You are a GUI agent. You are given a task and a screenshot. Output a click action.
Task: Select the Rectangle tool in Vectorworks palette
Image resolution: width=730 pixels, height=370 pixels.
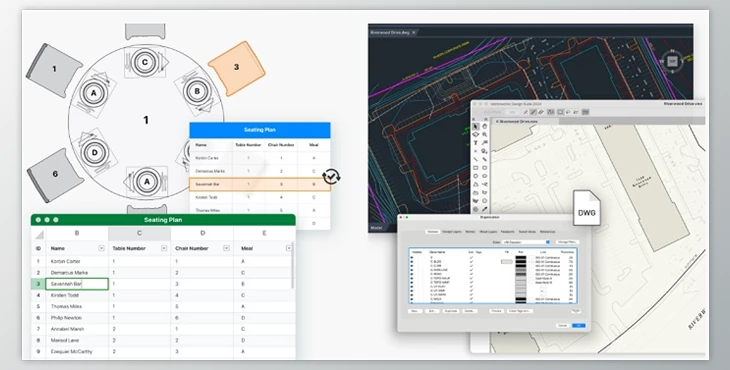pos(475,168)
